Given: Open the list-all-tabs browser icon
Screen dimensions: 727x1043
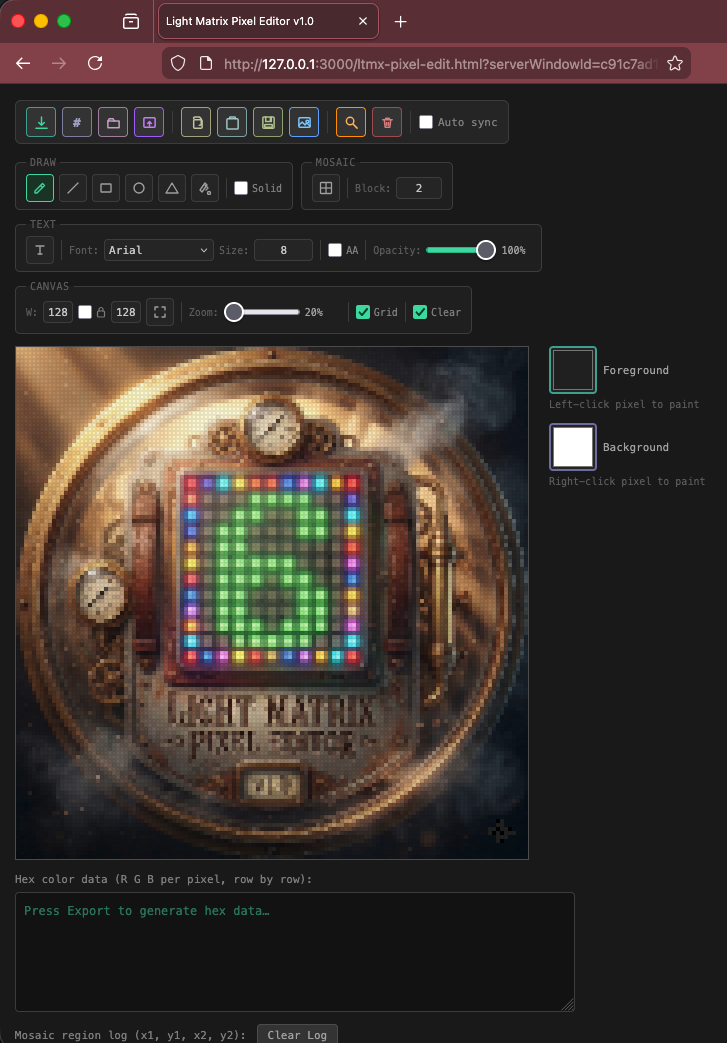Looking at the screenshot, I should [x=131, y=21].
